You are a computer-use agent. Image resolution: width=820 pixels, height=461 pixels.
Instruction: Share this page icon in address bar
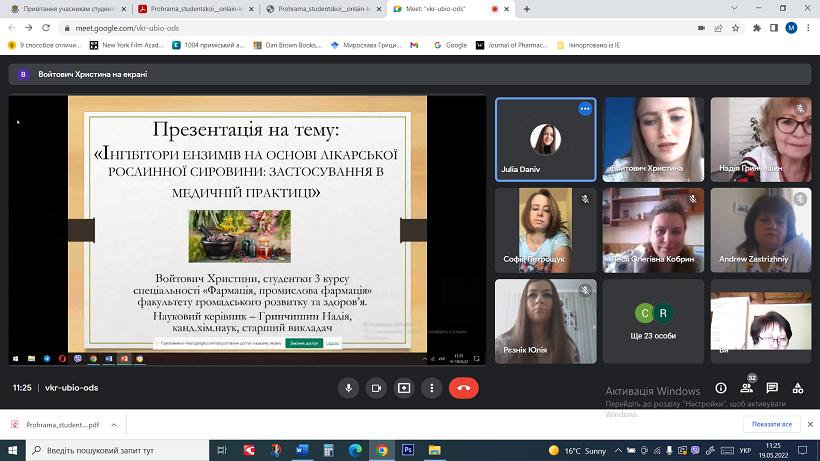[x=719, y=28]
